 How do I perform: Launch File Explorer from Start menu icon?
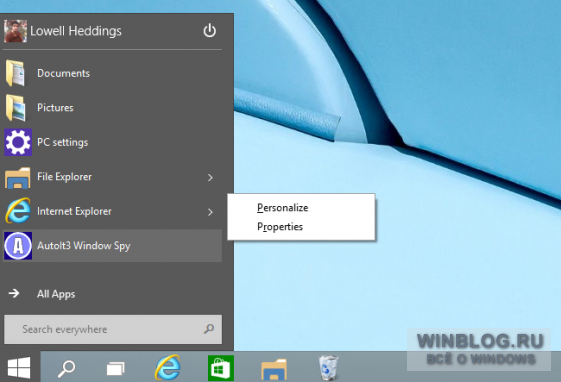pyautogui.click(x=18, y=177)
